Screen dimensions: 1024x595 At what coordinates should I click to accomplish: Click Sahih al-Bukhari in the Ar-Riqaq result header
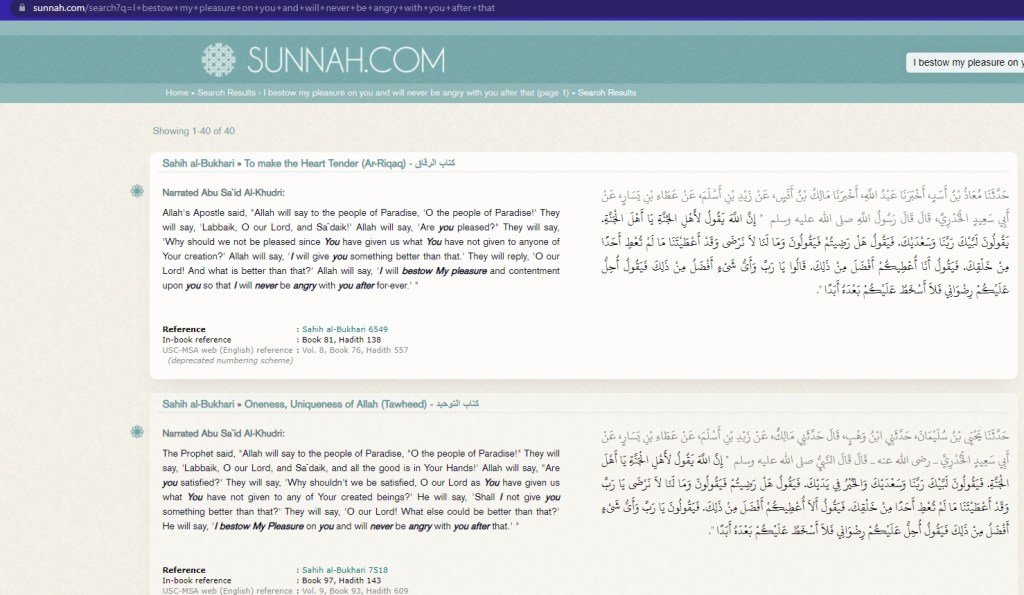[200, 162]
